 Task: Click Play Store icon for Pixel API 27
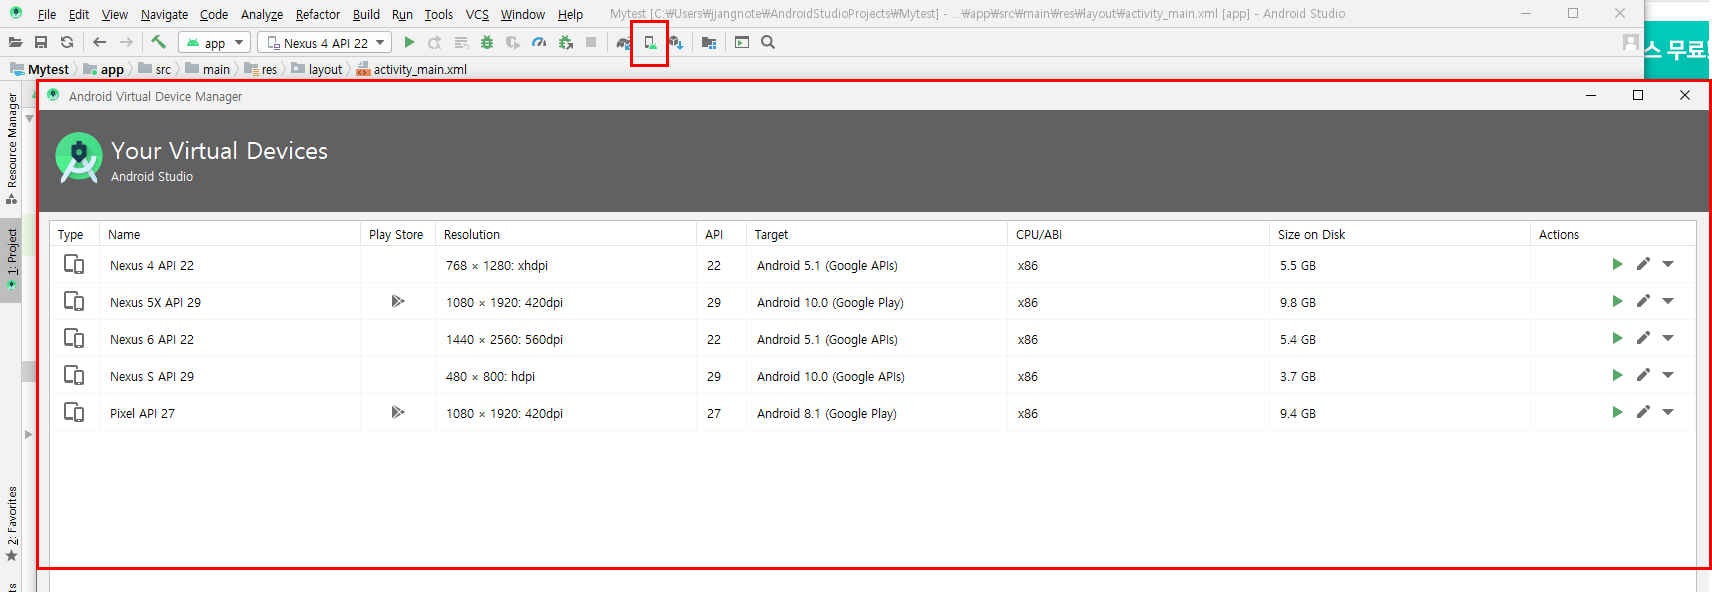click(x=398, y=412)
